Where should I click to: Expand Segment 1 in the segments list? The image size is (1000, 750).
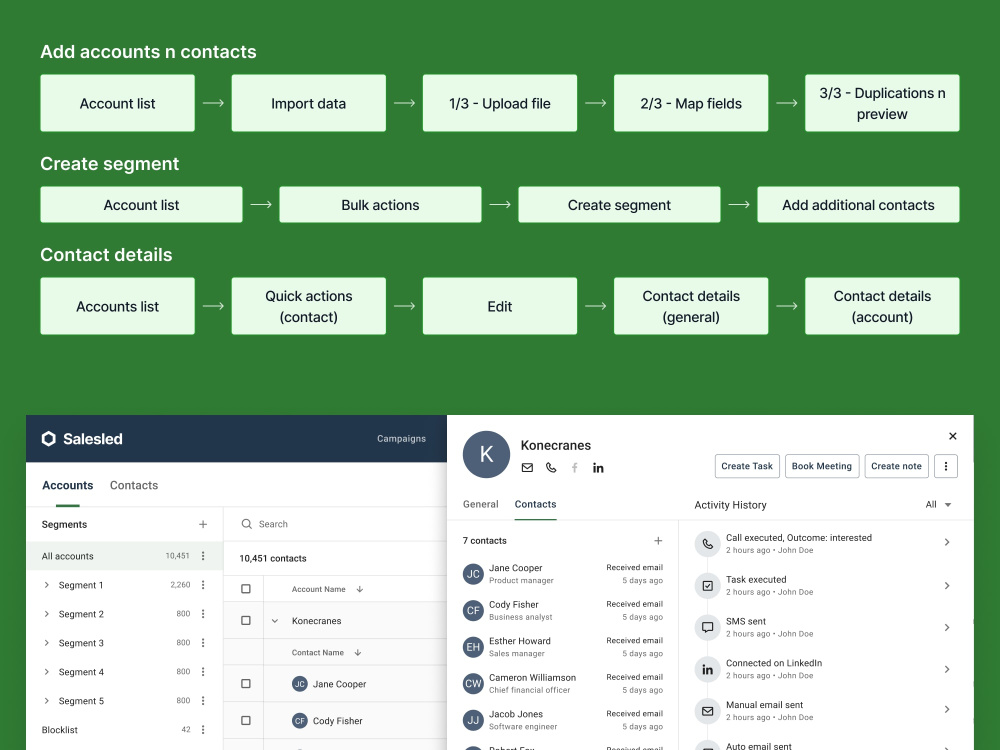pos(47,585)
